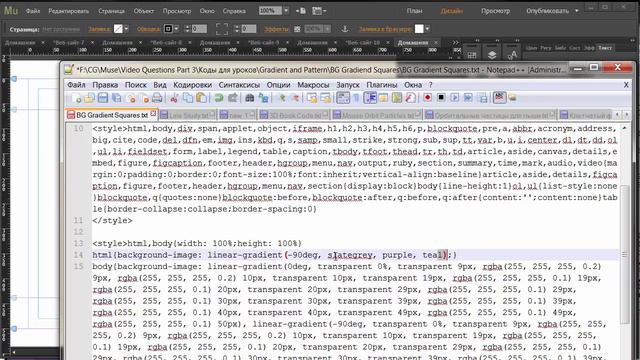The width and height of the screenshot is (640, 360).
Task: Open the Запуск menu in Notepad++
Action: tap(348, 85)
